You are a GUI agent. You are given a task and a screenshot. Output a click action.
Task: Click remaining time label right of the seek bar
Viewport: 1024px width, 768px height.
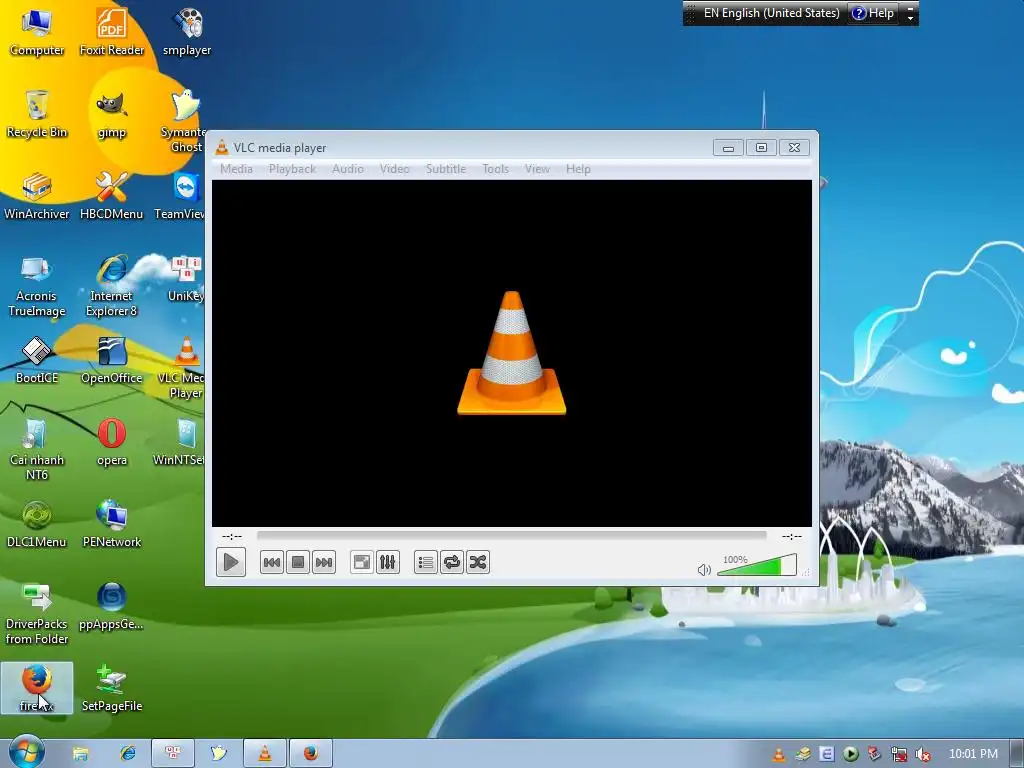coord(792,536)
